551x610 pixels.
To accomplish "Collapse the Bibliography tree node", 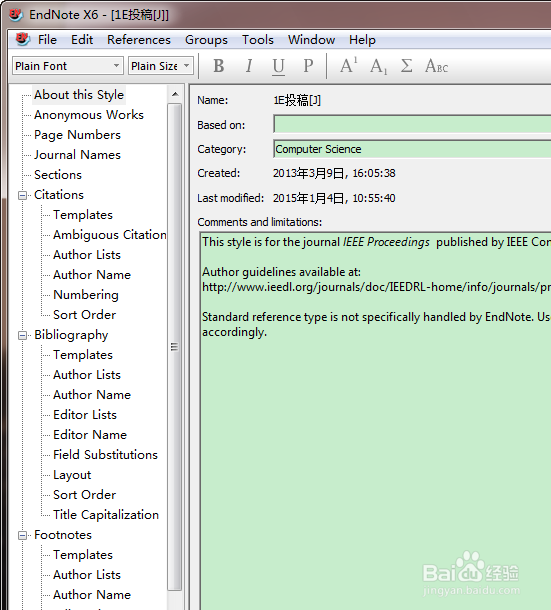I will 23,335.
